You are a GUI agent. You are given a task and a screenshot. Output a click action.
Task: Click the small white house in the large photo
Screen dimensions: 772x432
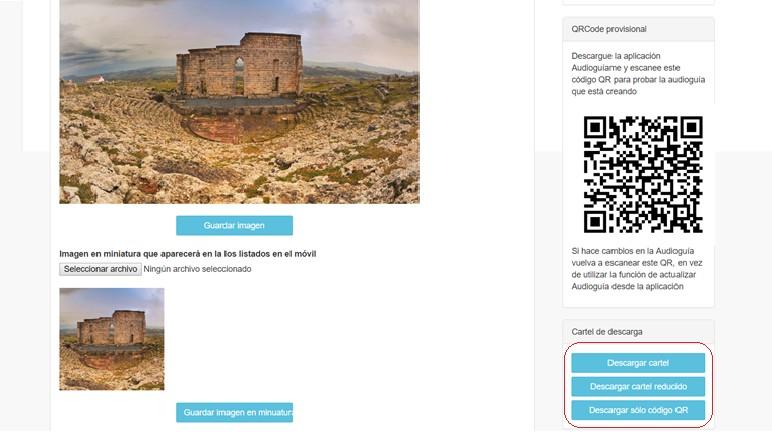click(95, 79)
